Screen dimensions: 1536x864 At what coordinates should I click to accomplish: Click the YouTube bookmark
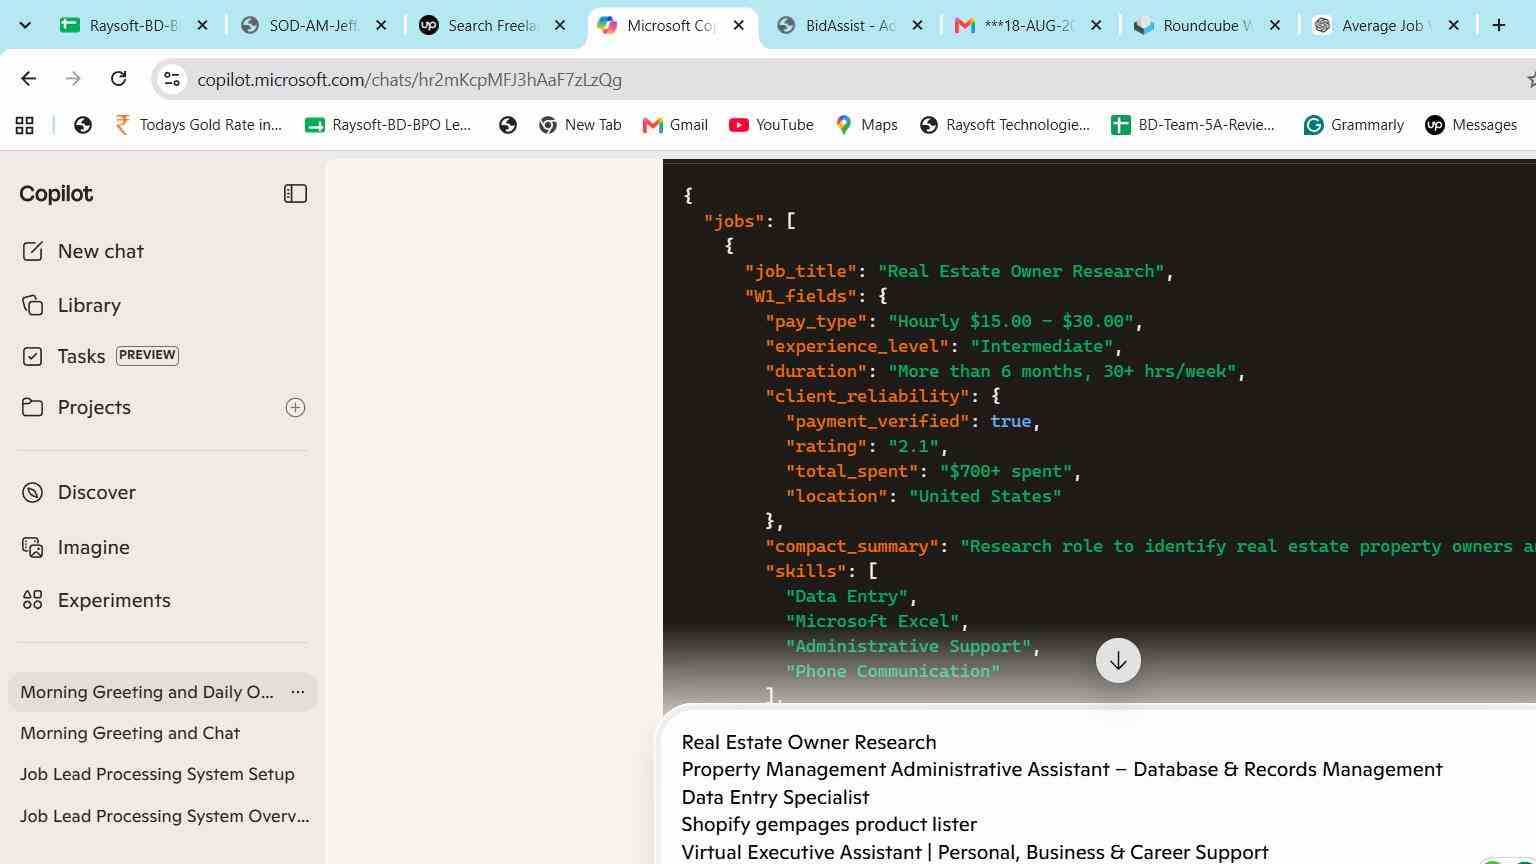(x=771, y=125)
